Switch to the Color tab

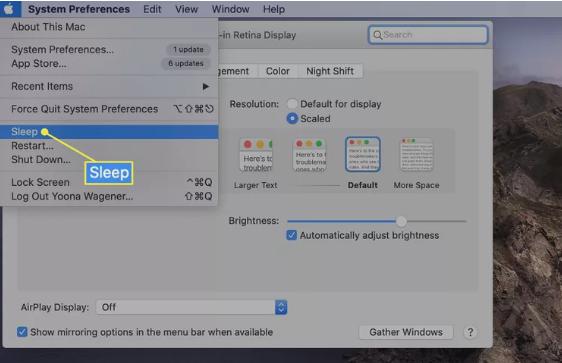(x=277, y=71)
